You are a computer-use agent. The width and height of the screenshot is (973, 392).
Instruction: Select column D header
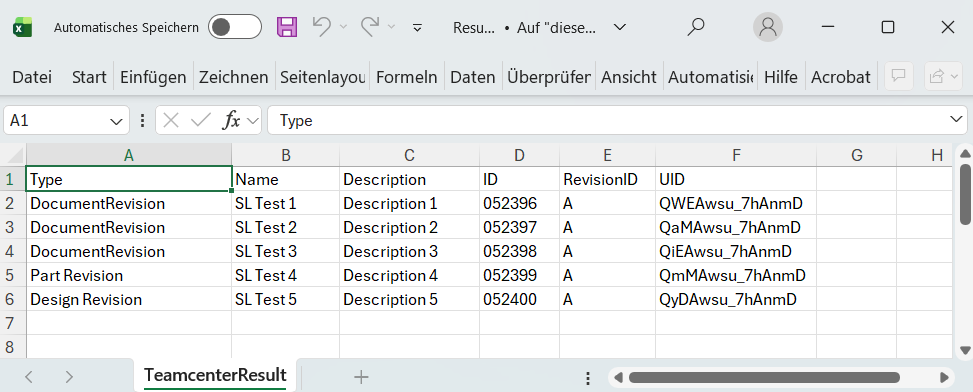coord(519,155)
